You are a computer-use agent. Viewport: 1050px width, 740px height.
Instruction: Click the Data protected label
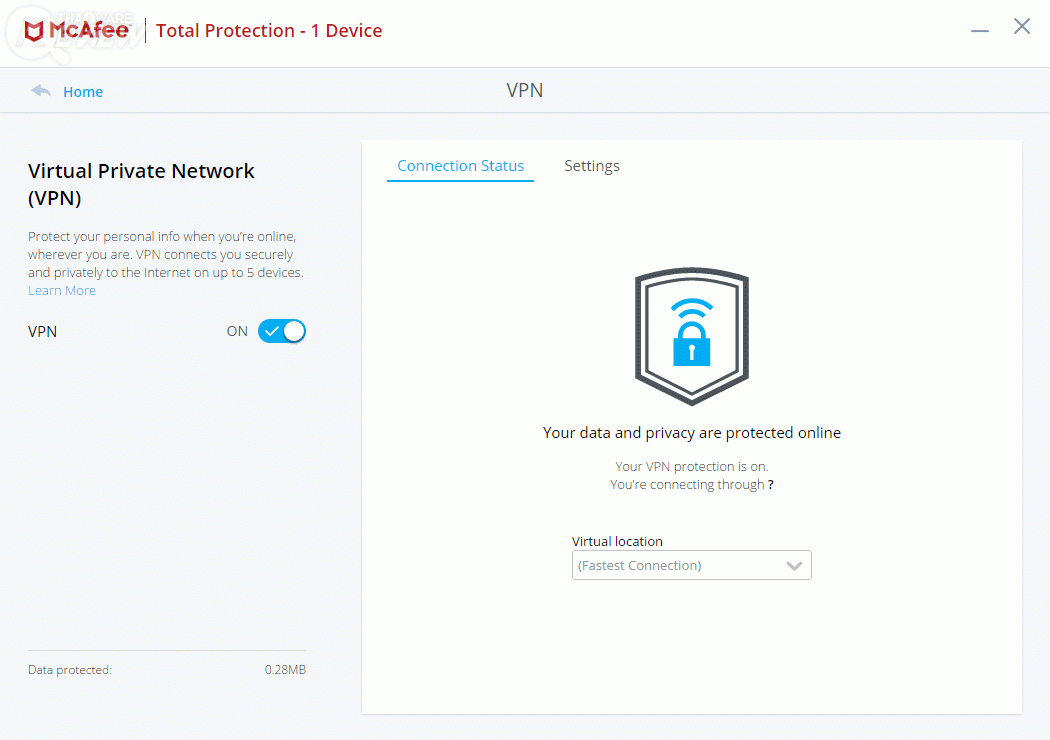(70, 670)
